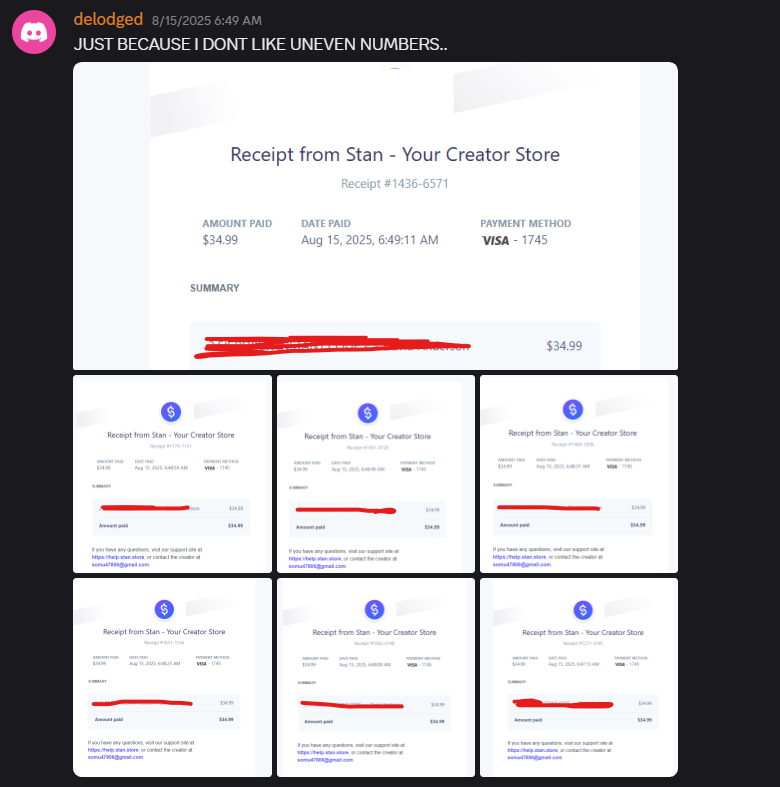The image size is (780, 787).
Task: Click the dollar icon in the bottom-left receipt
Action: coord(164,609)
